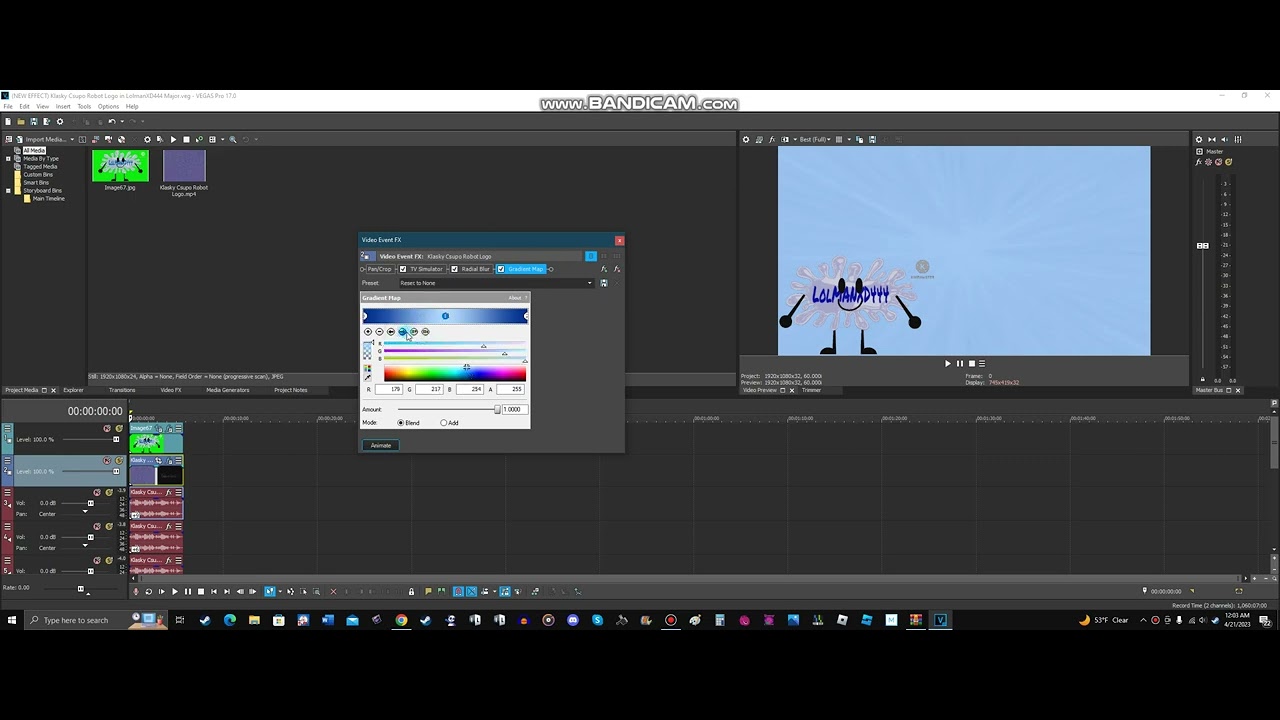Viewport: 1280px width, 720px height.
Task: Click the Amount value input field
Action: click(x=513, y=409)
